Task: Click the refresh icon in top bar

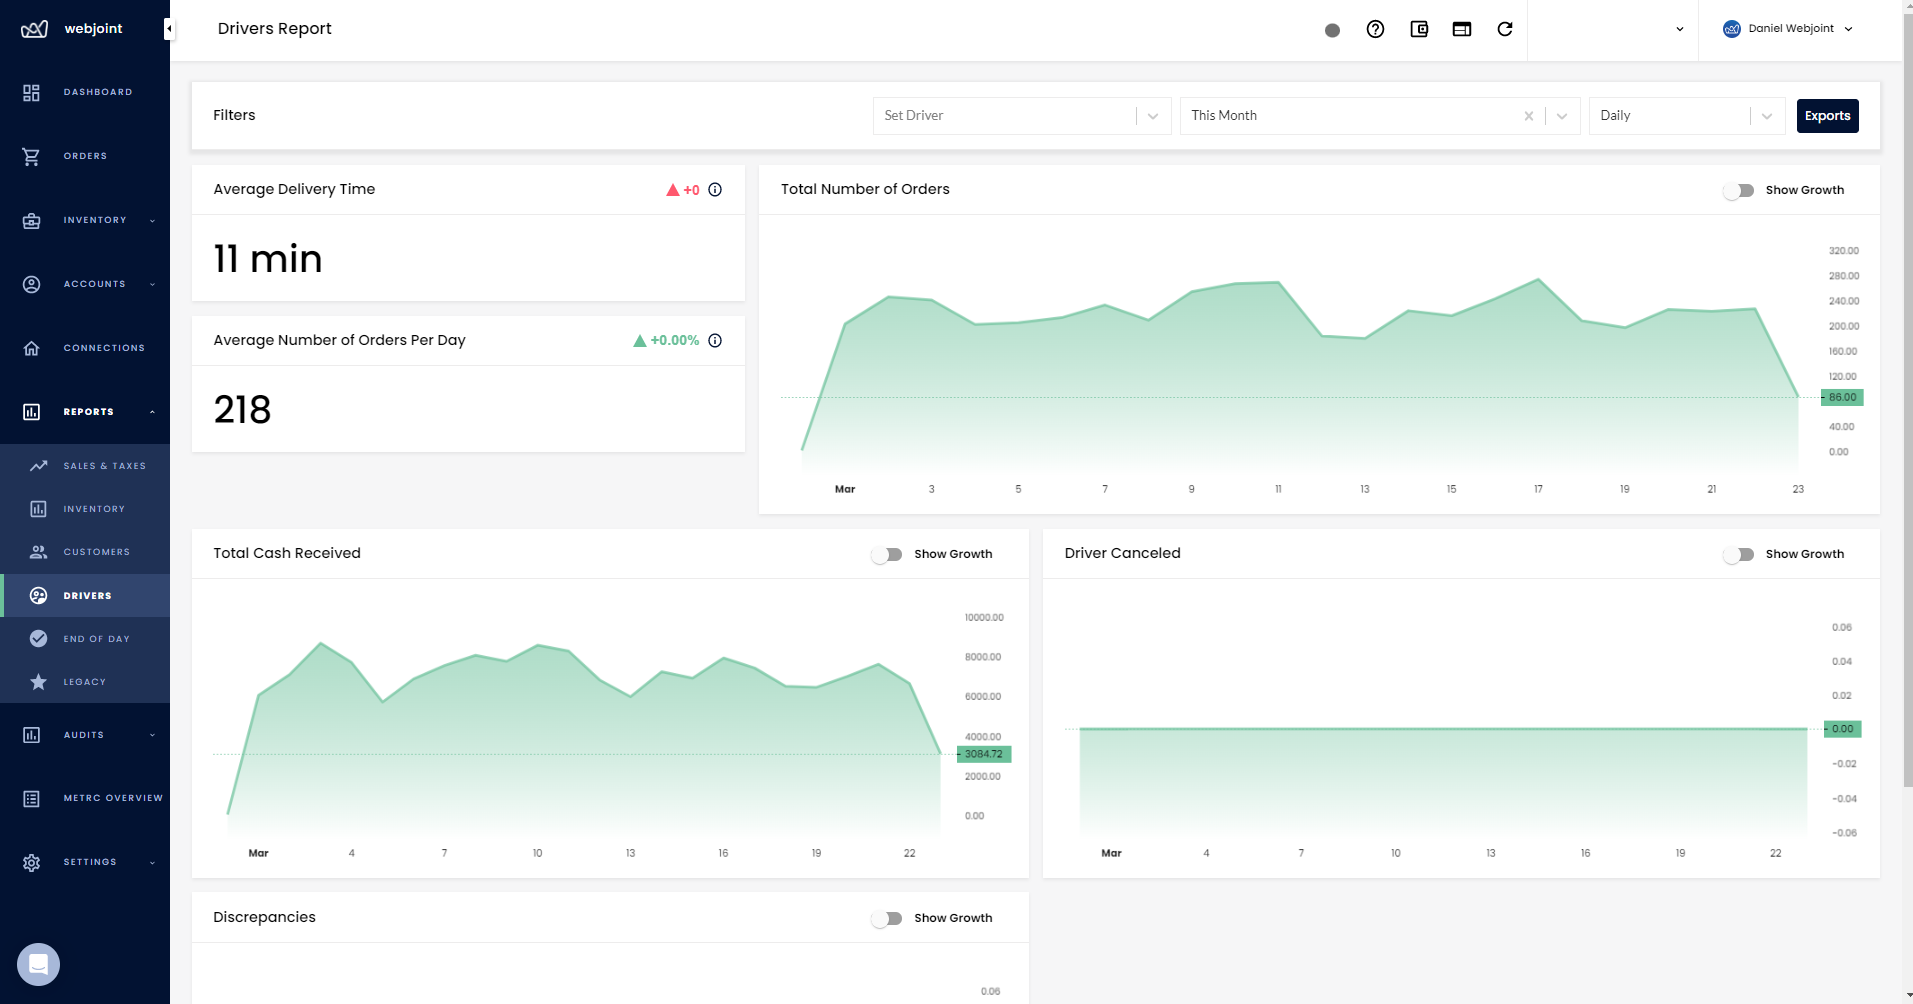Action: (x=1504, y=29)
